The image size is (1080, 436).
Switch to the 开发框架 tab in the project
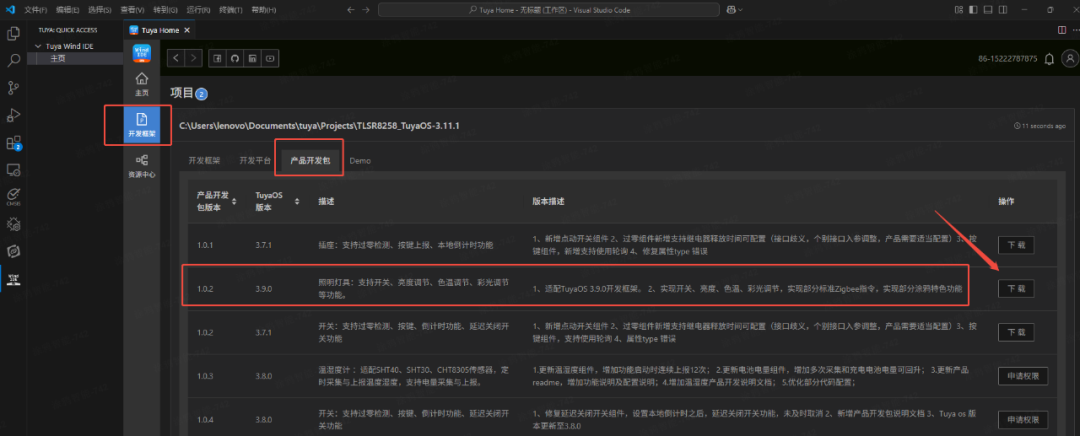coord(204,160)
